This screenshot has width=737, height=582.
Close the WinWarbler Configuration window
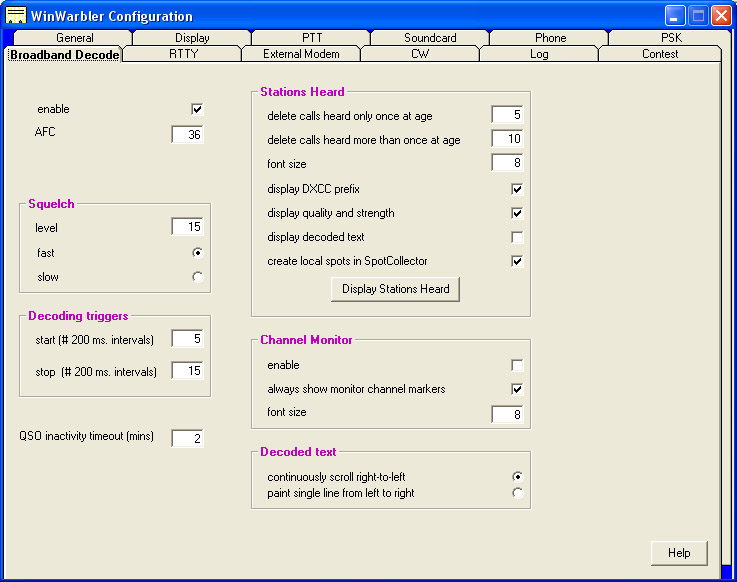(721, 16)
